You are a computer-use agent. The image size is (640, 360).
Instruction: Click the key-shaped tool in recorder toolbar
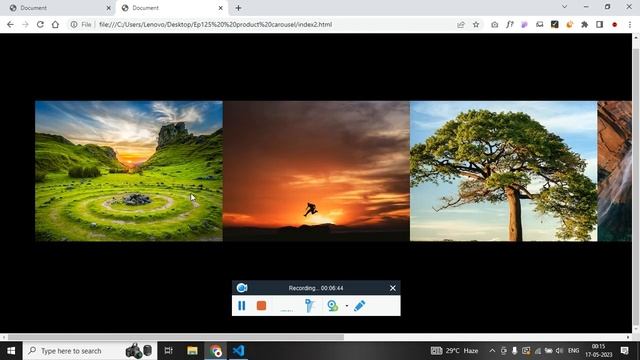click(x=309, y=306)
